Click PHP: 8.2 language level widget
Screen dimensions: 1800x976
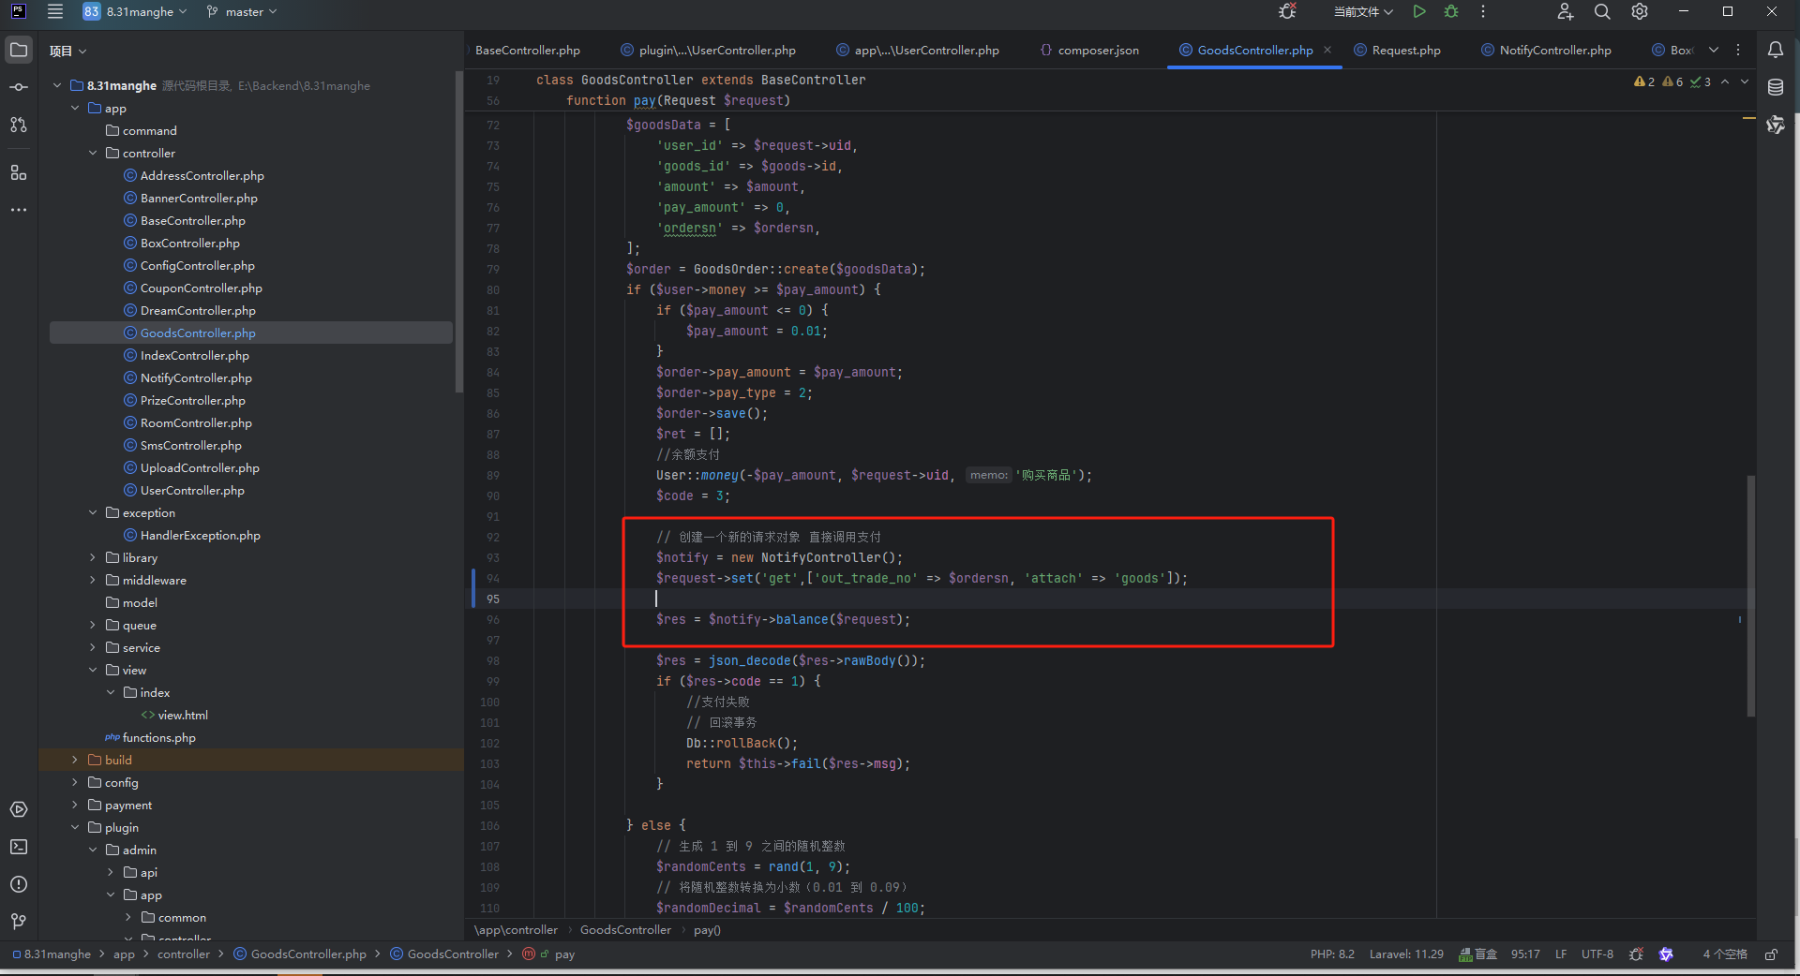point(1332,954)
